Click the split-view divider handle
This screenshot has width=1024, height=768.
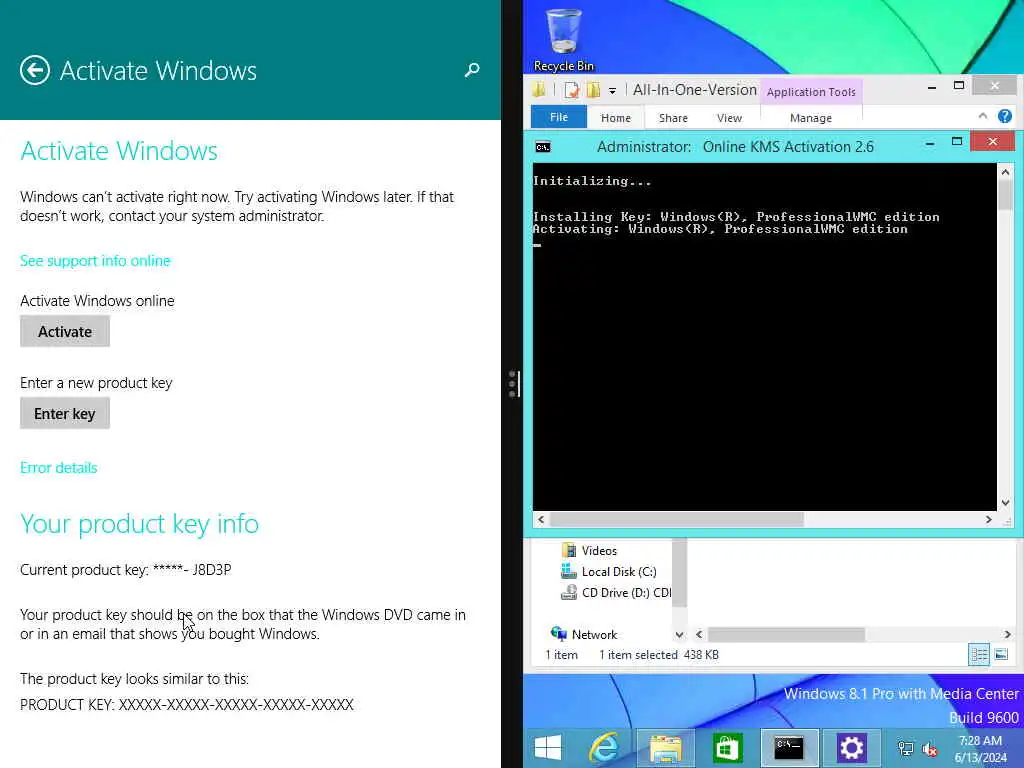coord(513,384)
